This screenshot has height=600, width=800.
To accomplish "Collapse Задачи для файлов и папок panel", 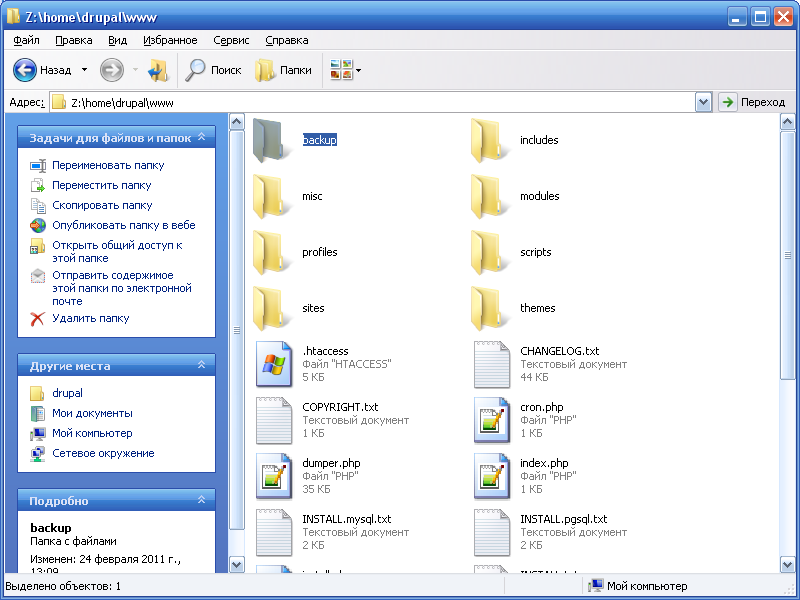I will coord(202,137).
